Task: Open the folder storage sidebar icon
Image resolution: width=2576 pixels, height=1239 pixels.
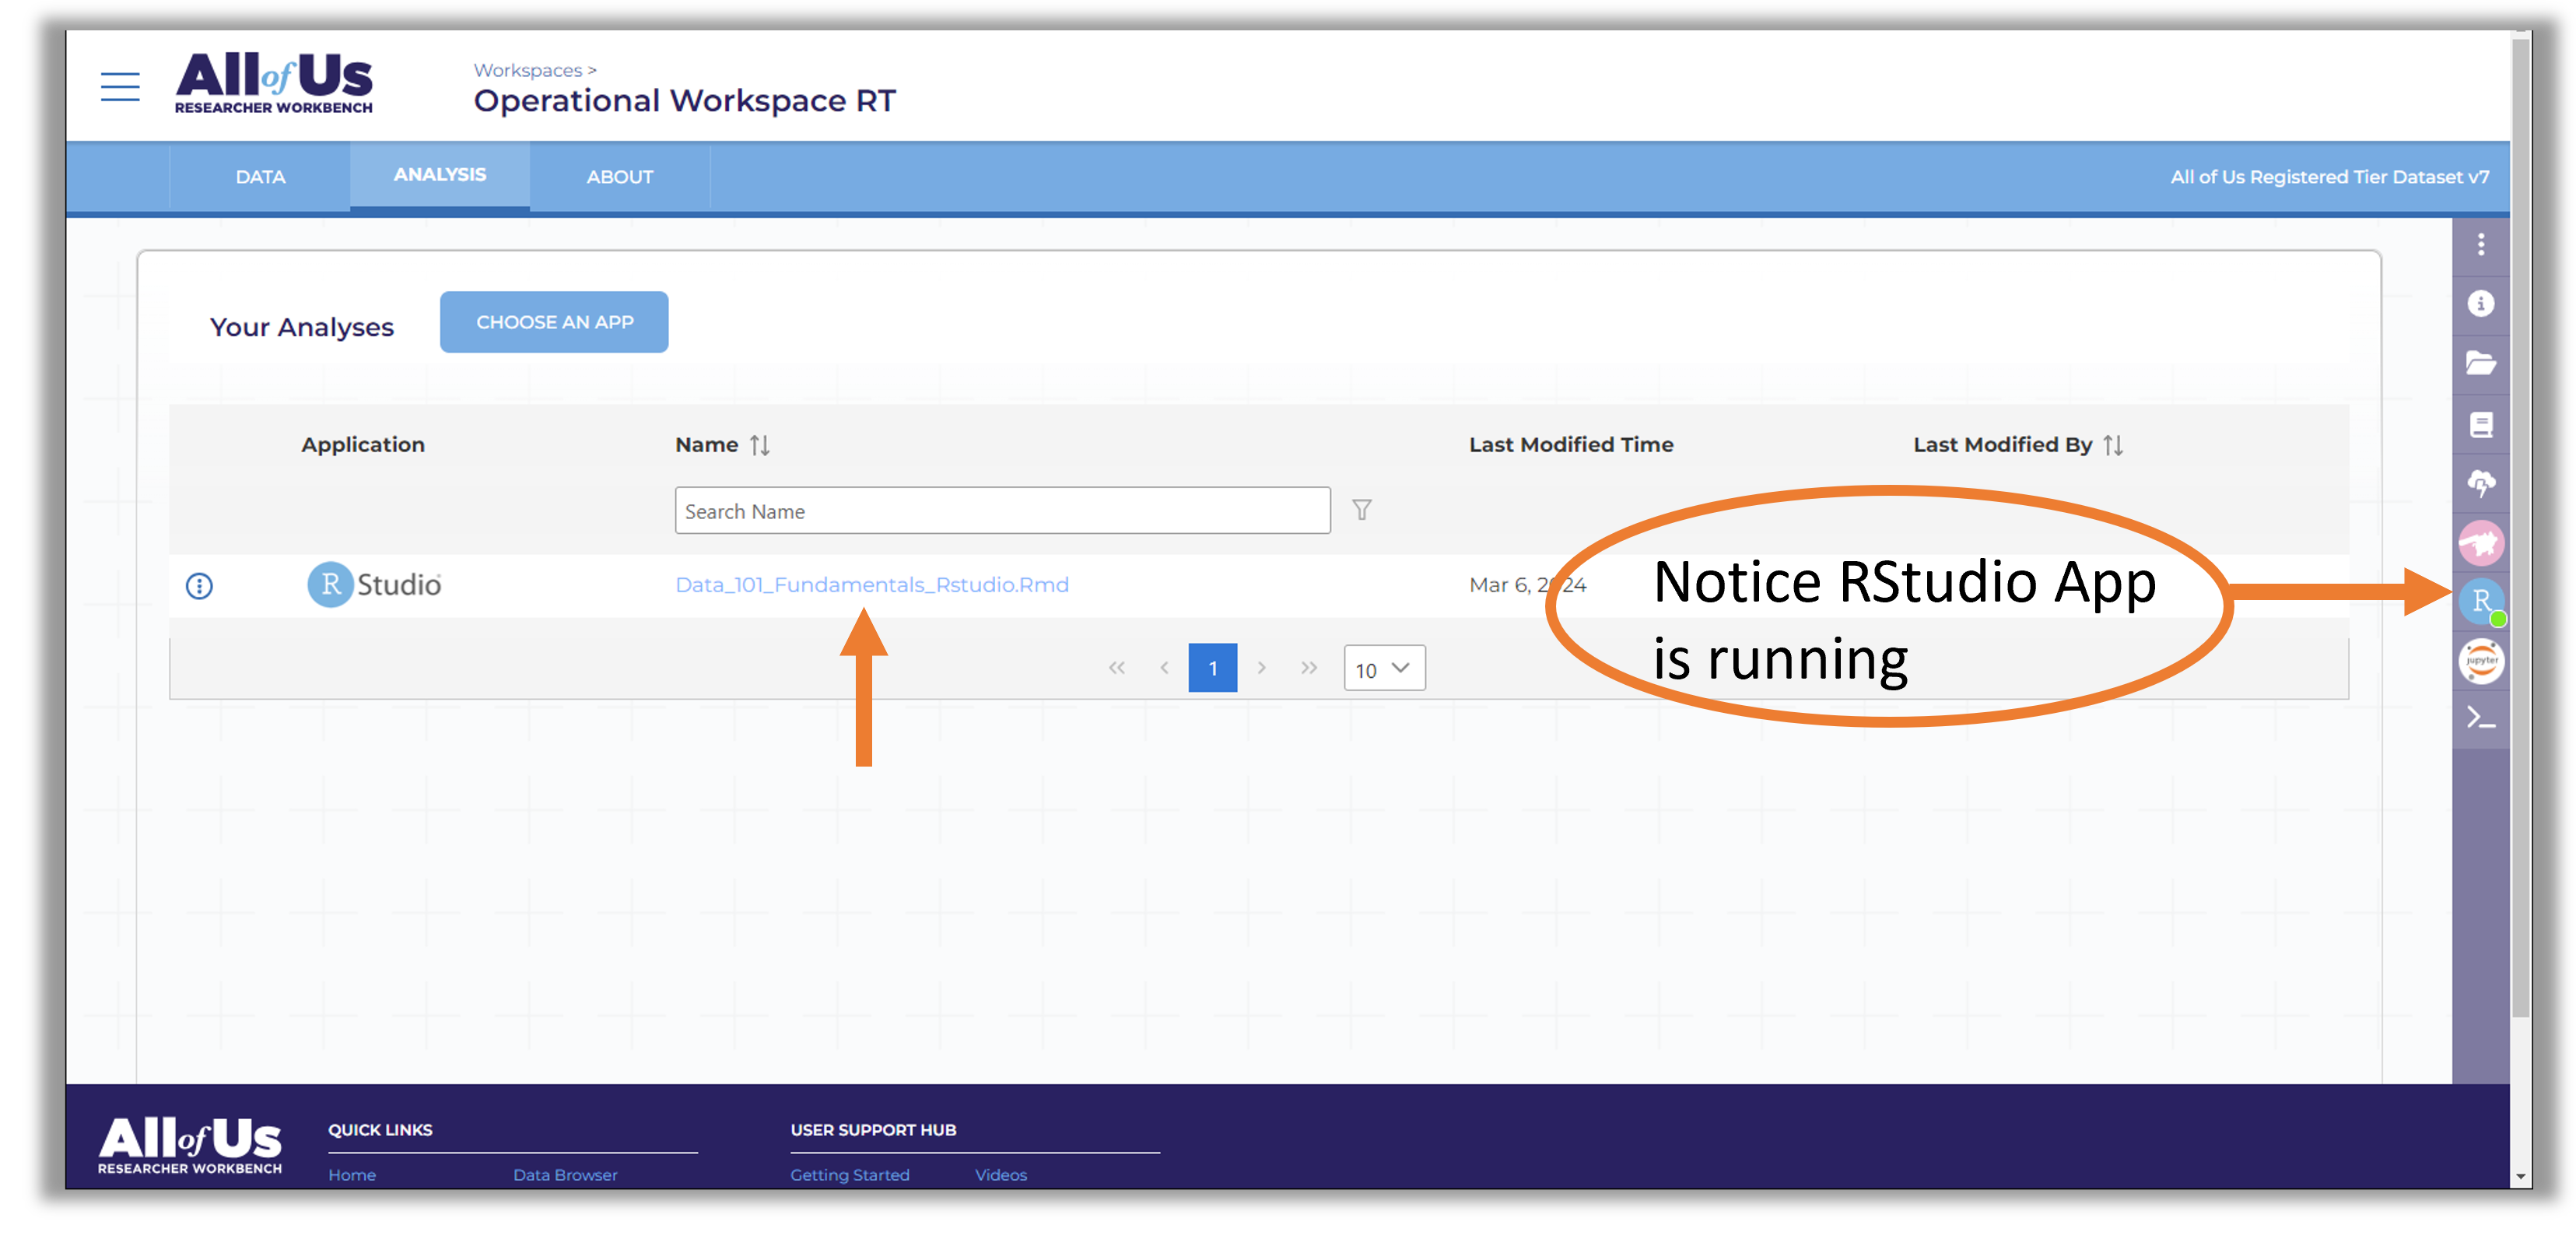Action: click(x=2480, y=363)
